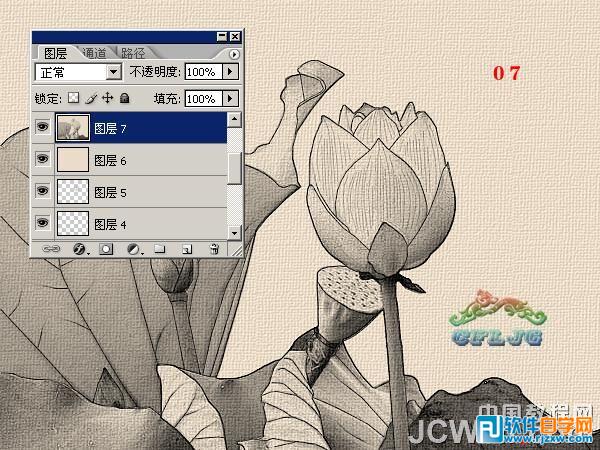Image resolution: width=600 pixels, height=450 pixels.
Task: Click the 图层 5 transparent thumbnail
Action: coord(73,191)
